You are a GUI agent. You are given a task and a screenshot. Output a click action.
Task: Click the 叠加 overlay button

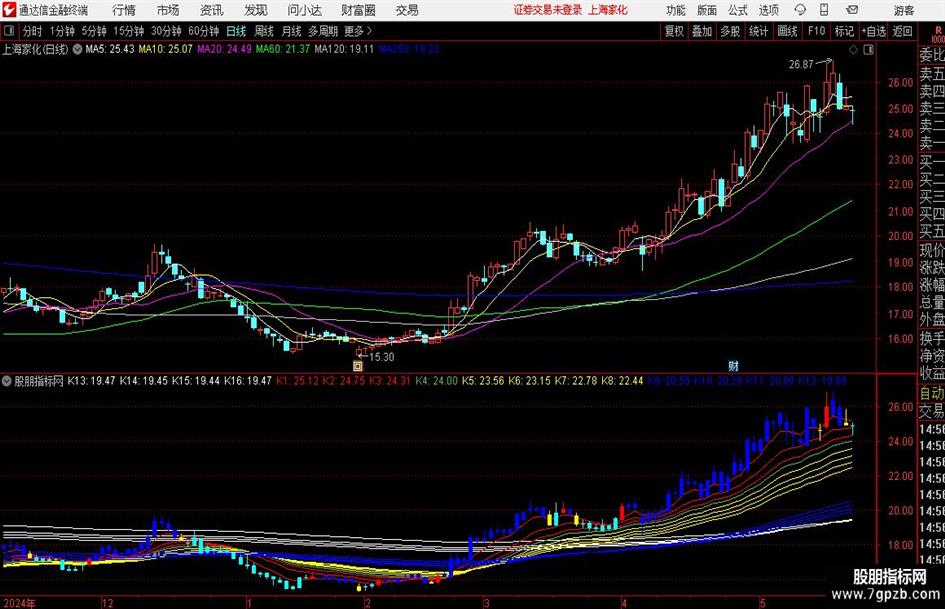(702, 31)
